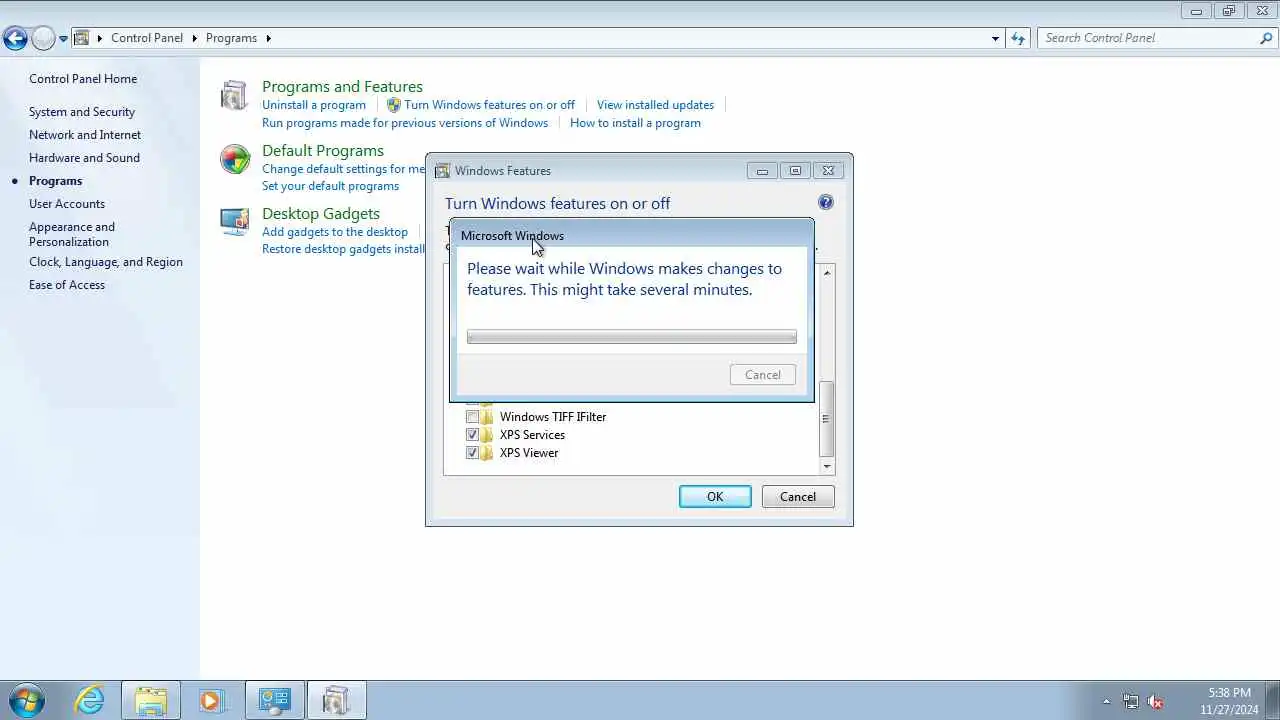Click the muted volume tray icon
1280x720 pixels.
(1156, 701)
